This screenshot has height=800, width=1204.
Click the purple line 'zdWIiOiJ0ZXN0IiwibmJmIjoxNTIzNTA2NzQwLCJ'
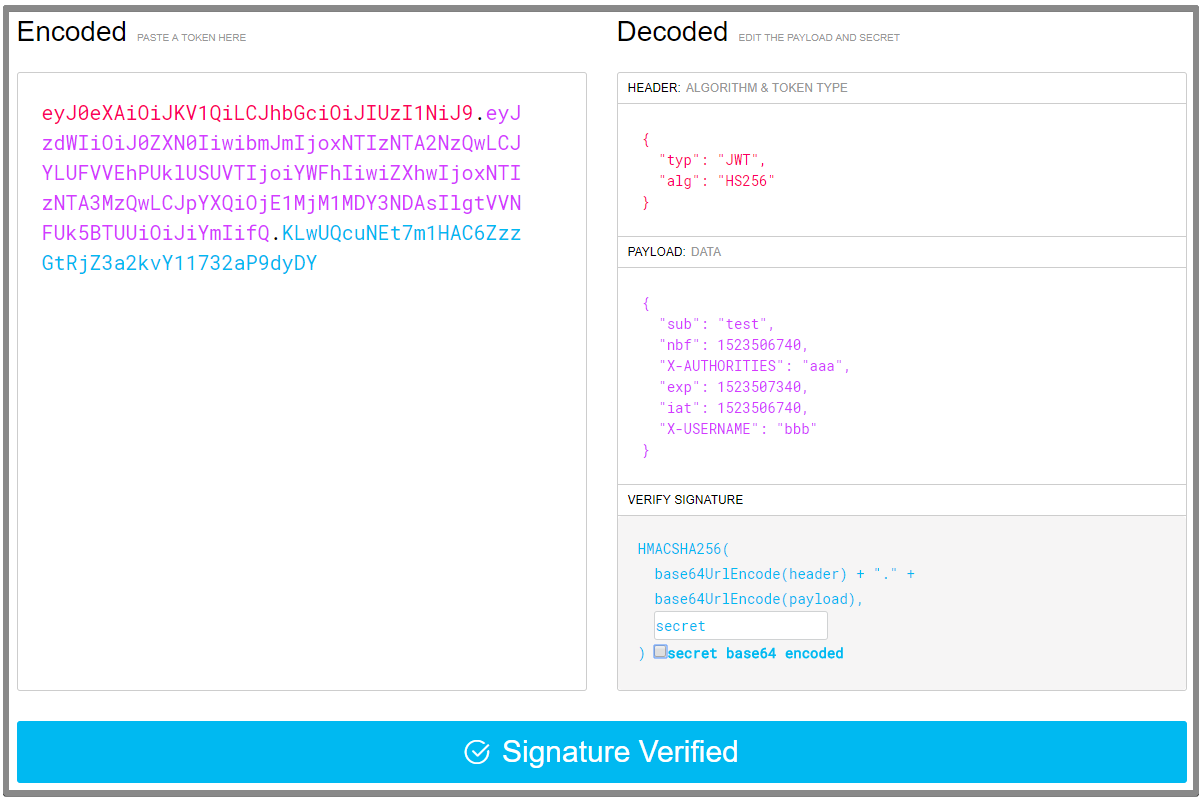tap(281, 144)
